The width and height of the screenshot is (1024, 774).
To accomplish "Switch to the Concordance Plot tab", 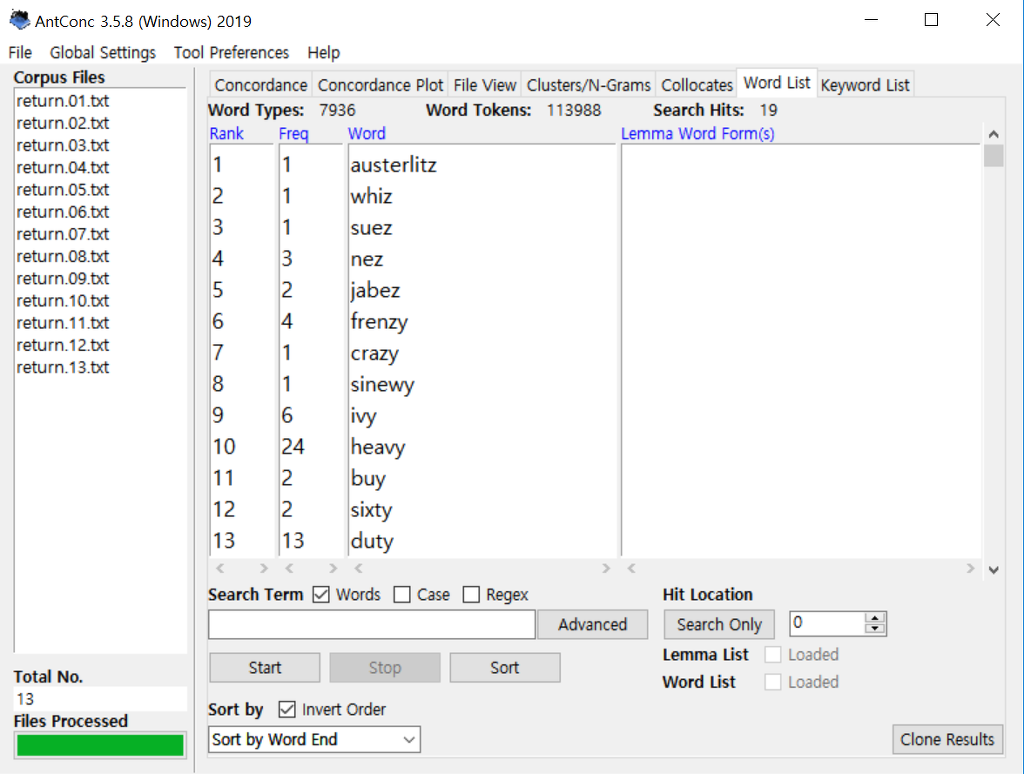I will (380, 85).
